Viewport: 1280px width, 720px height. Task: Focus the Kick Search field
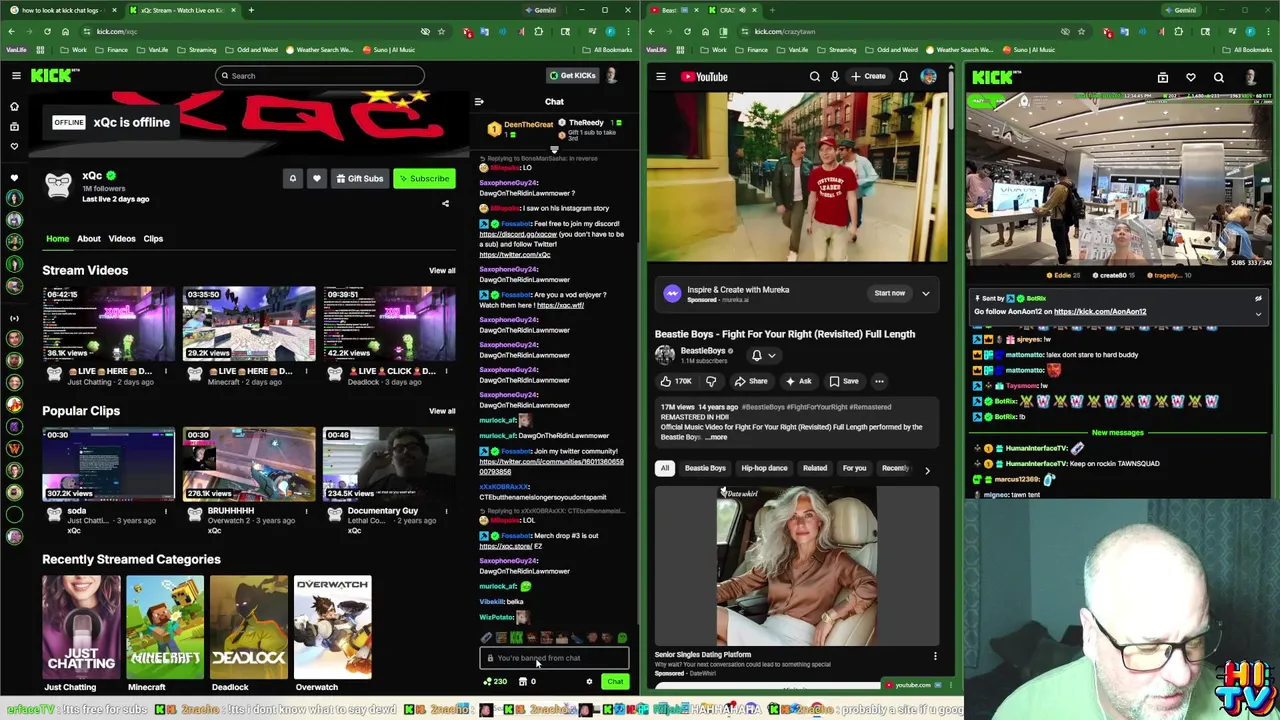point(320,75)
